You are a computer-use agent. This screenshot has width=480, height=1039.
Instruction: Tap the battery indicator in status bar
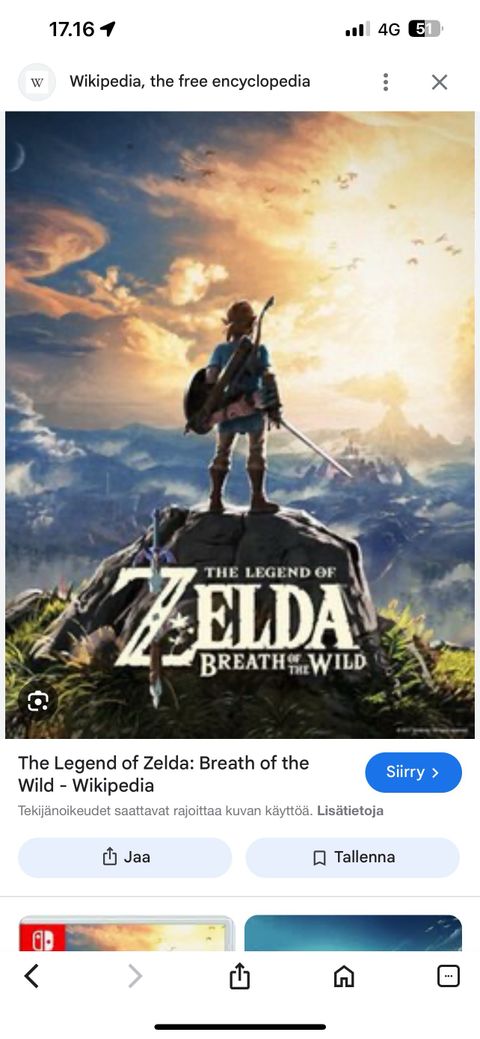(425, 29)
